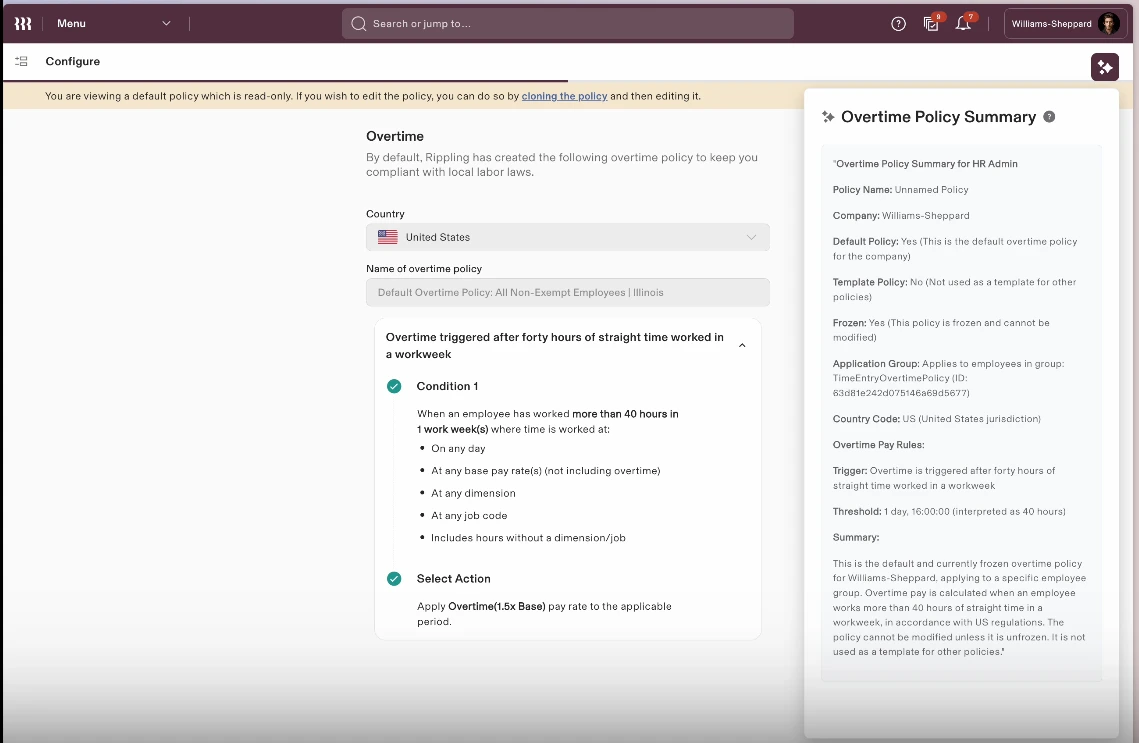
Task: Click 'At any job code' bullet text
Action: pos(469,516)
